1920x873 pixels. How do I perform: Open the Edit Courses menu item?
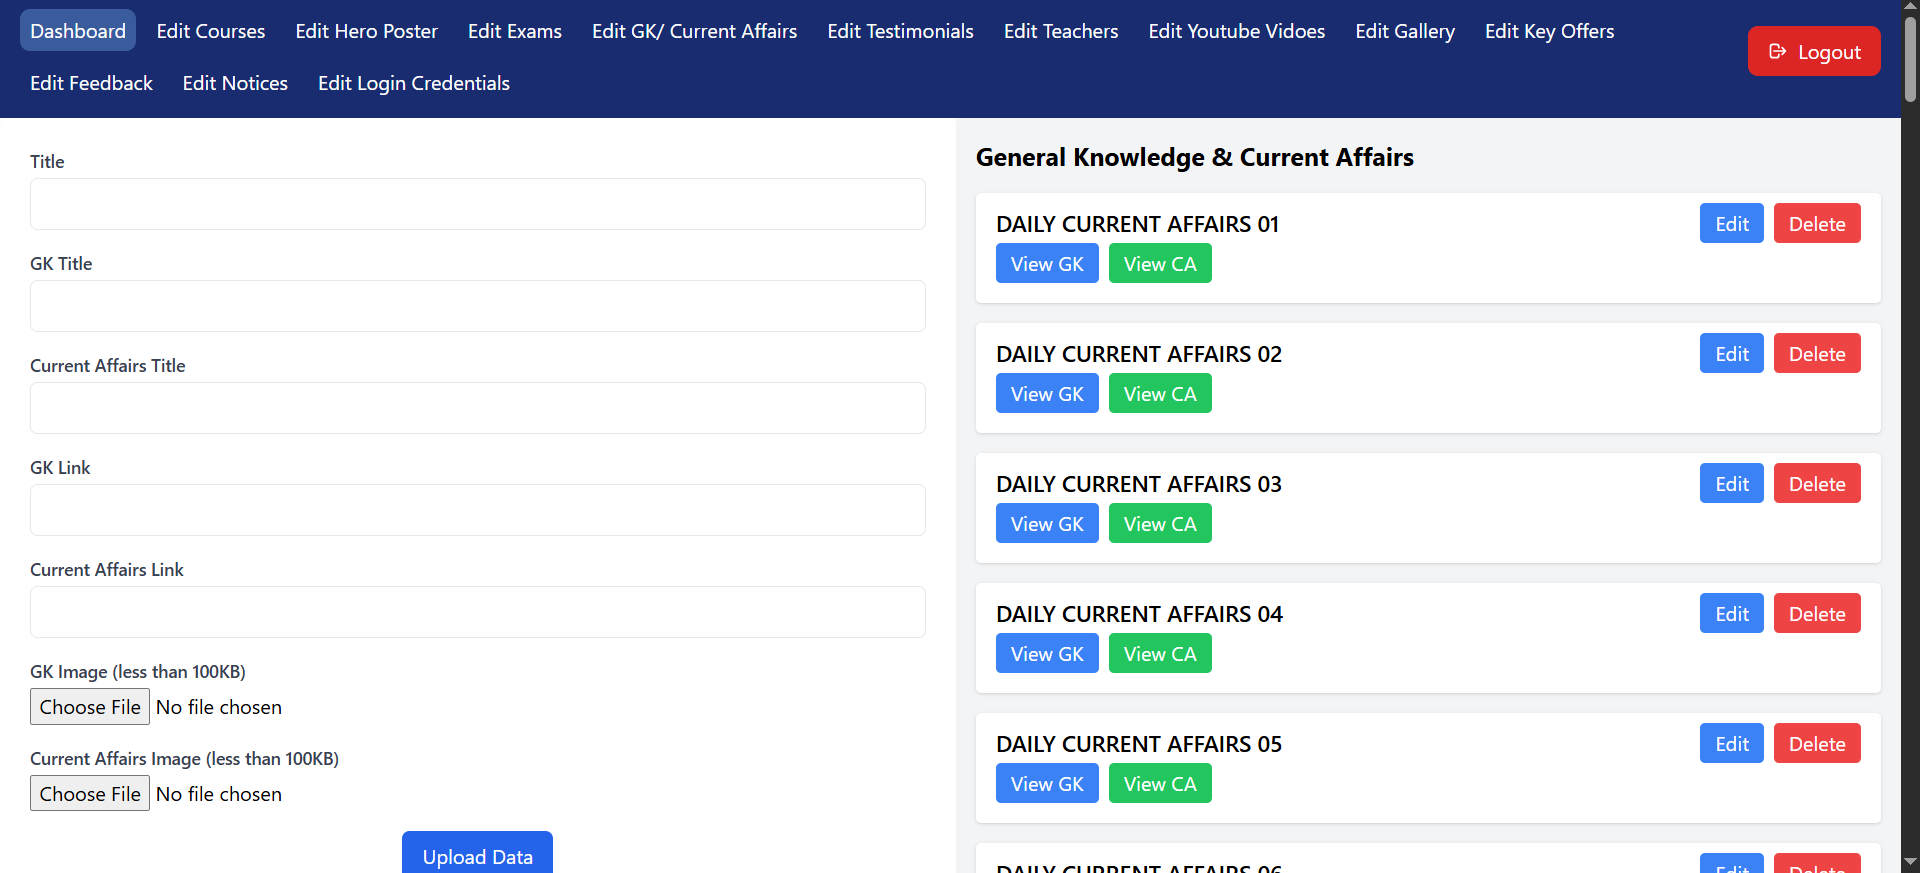(211, 31)
